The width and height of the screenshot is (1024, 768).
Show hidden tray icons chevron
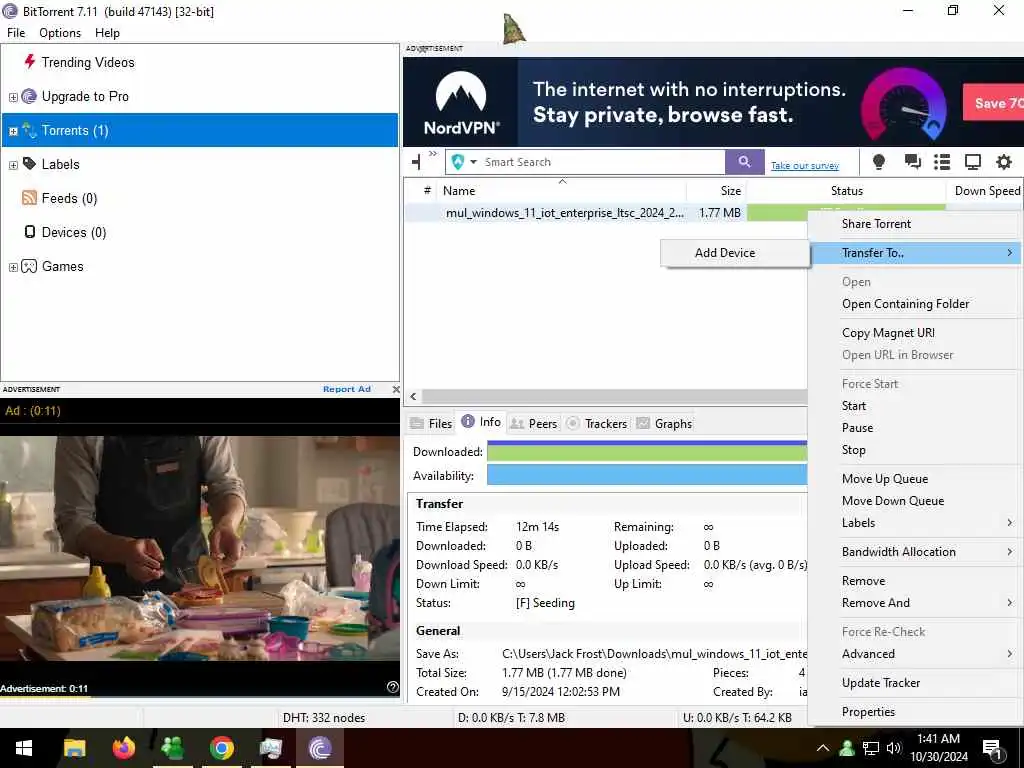pyautogui.click(x=823, y=748)
